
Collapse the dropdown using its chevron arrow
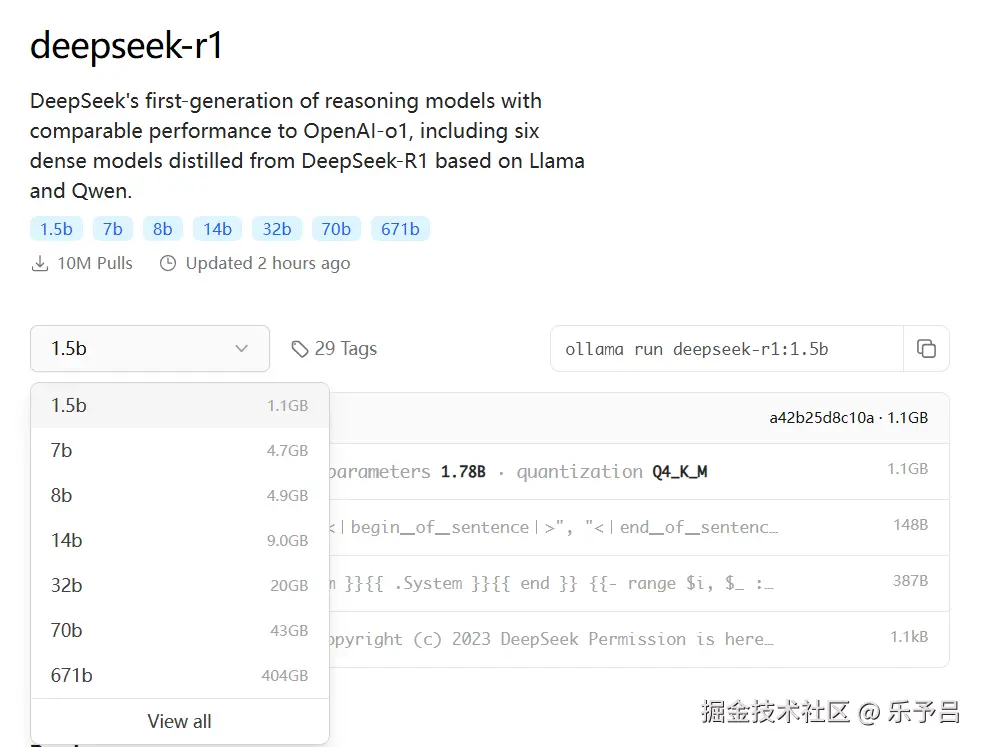pyautogui.click(x=241, y=349)
